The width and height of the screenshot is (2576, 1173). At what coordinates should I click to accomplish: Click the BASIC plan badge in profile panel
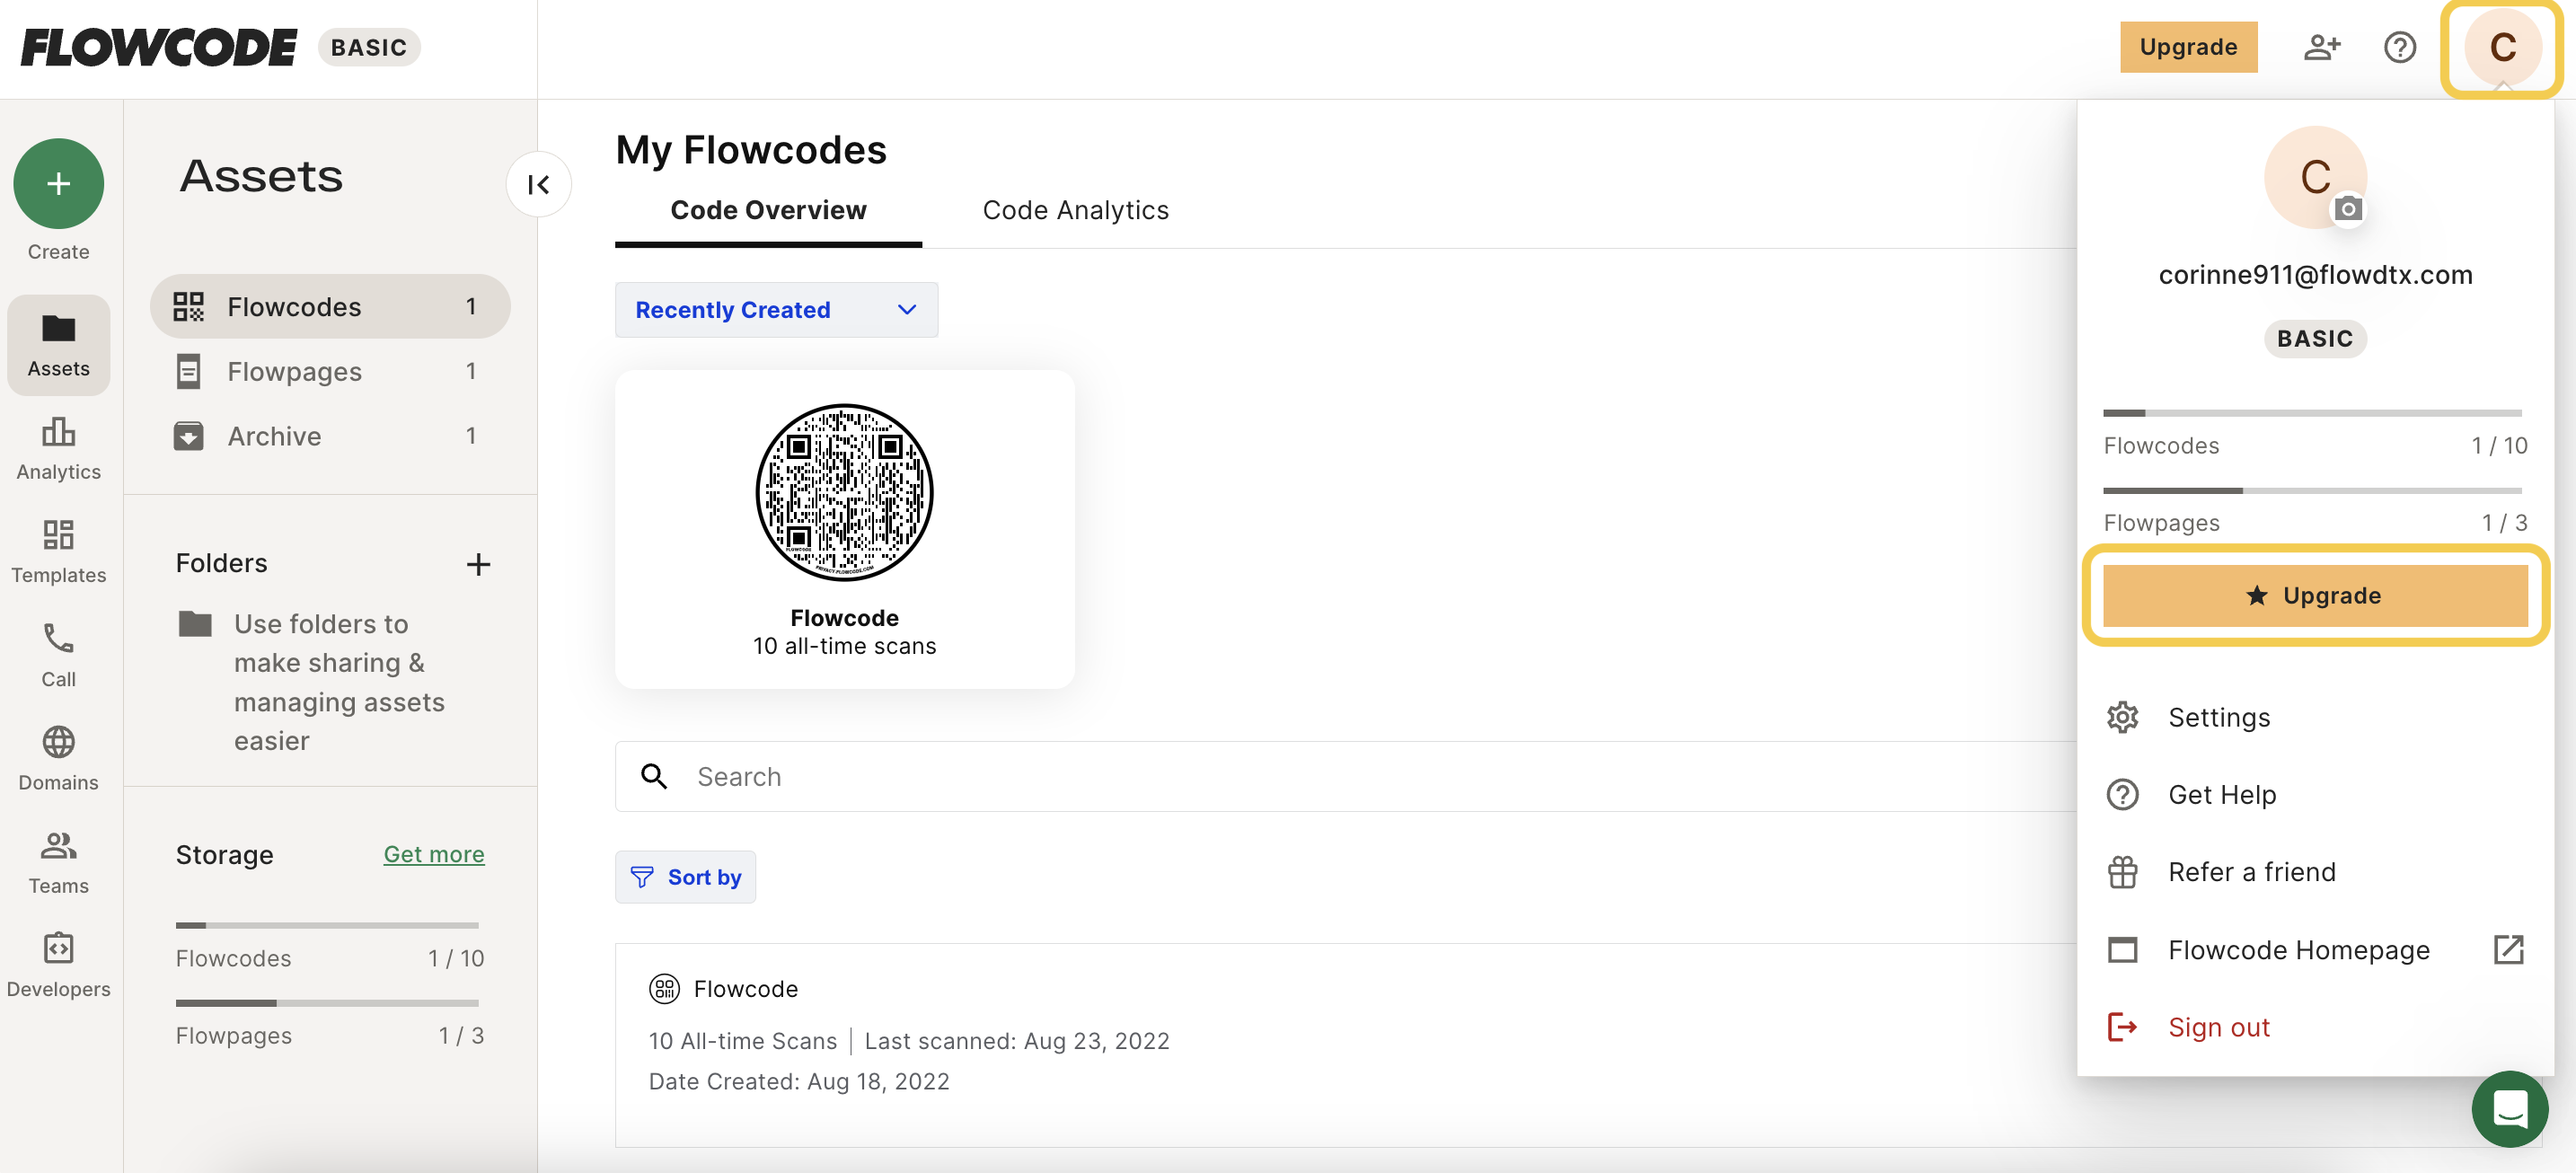click(x=2315, y=339)
